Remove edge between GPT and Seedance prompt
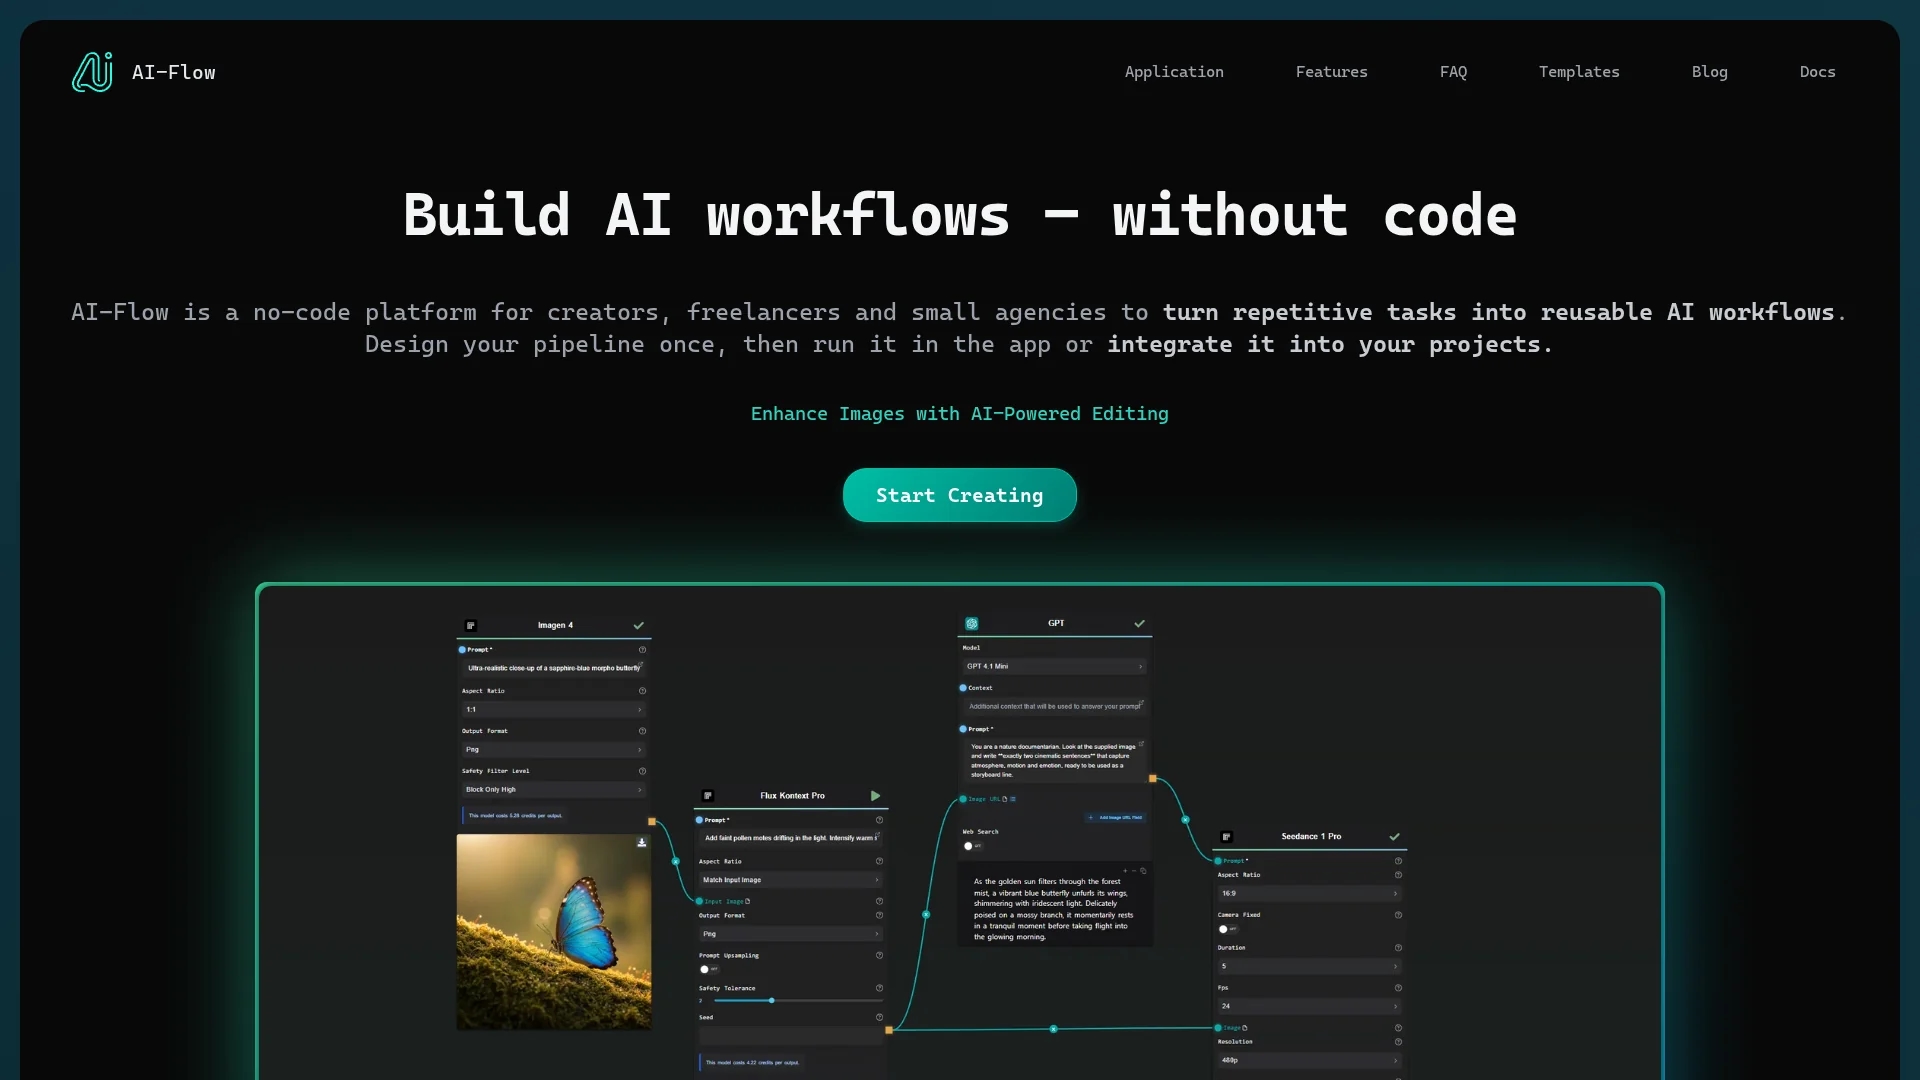 click(1185, 820)
